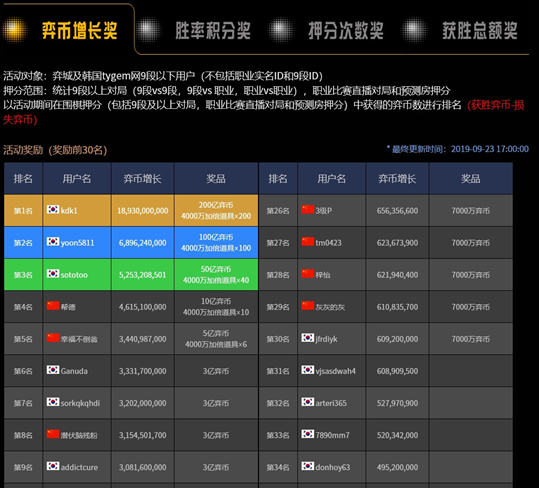This screenshot has height=488, width=539.
Task: Click the flag icon next to Ganuda
Action: coord(53,370)
